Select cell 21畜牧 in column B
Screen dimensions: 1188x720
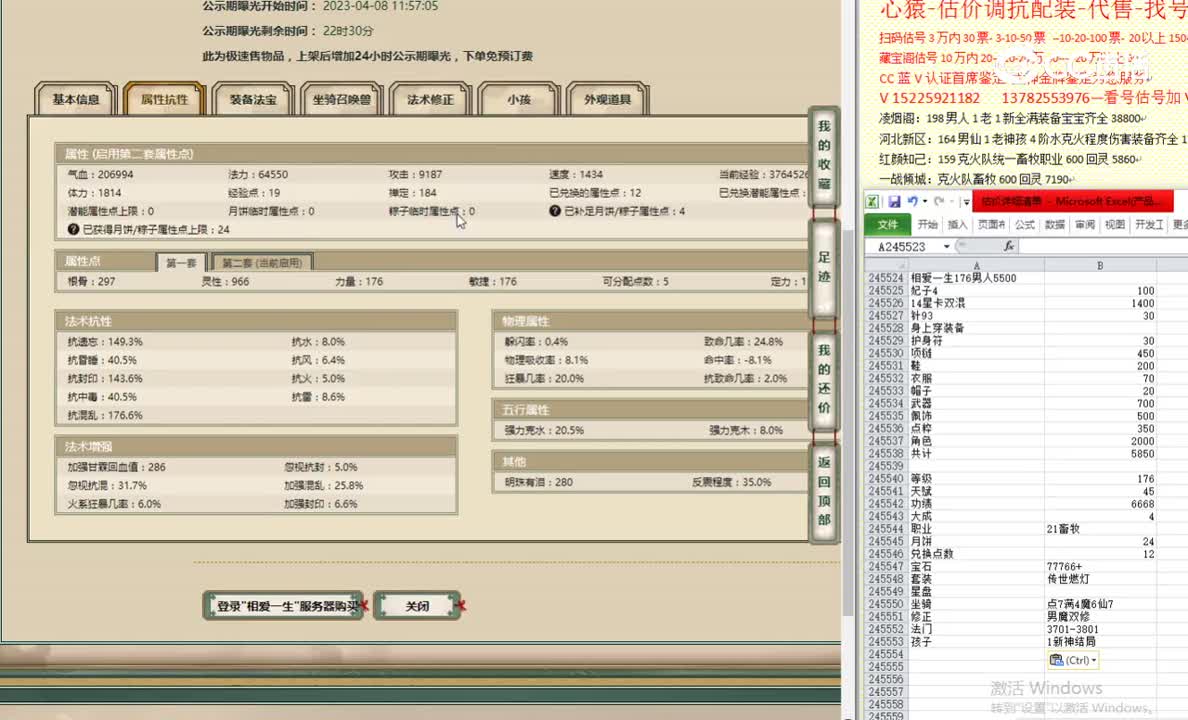[1100, 529]
